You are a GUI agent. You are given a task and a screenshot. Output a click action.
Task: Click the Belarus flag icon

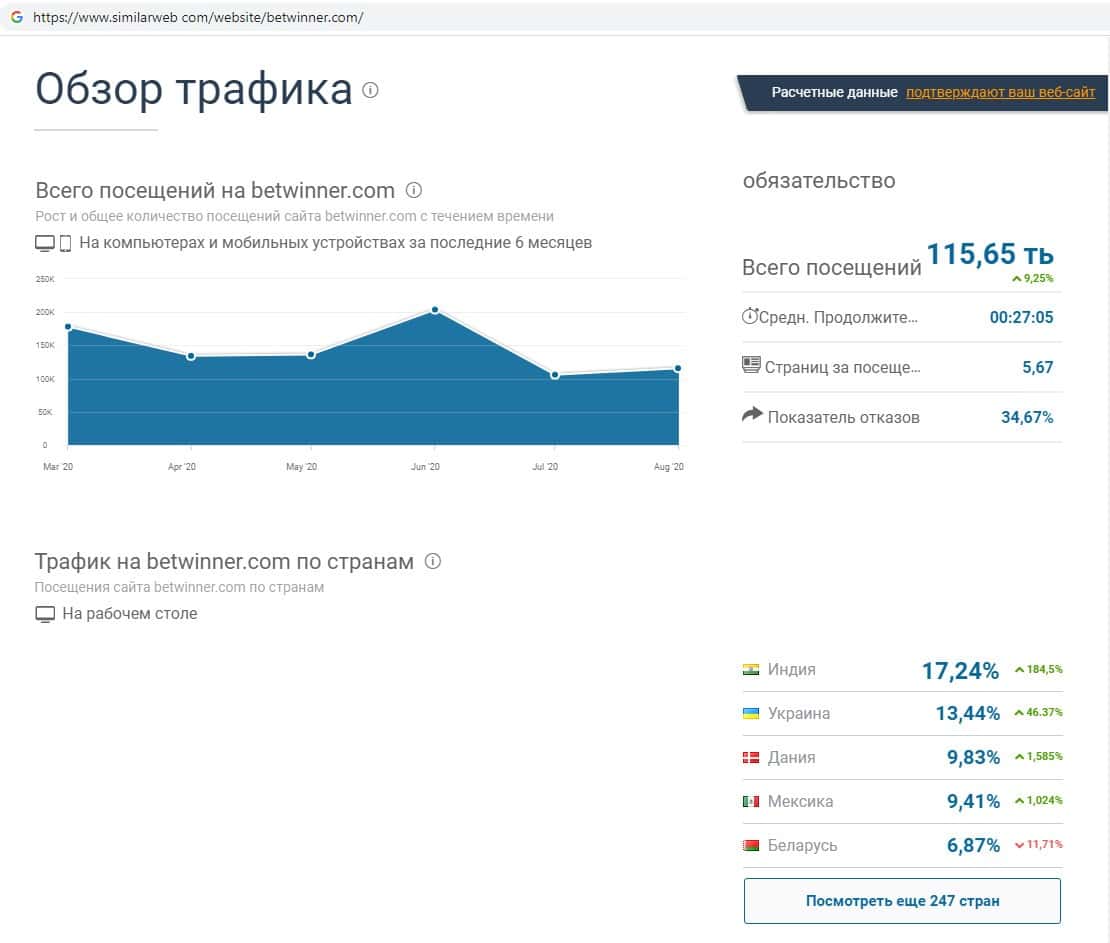[x=751, y=846]
